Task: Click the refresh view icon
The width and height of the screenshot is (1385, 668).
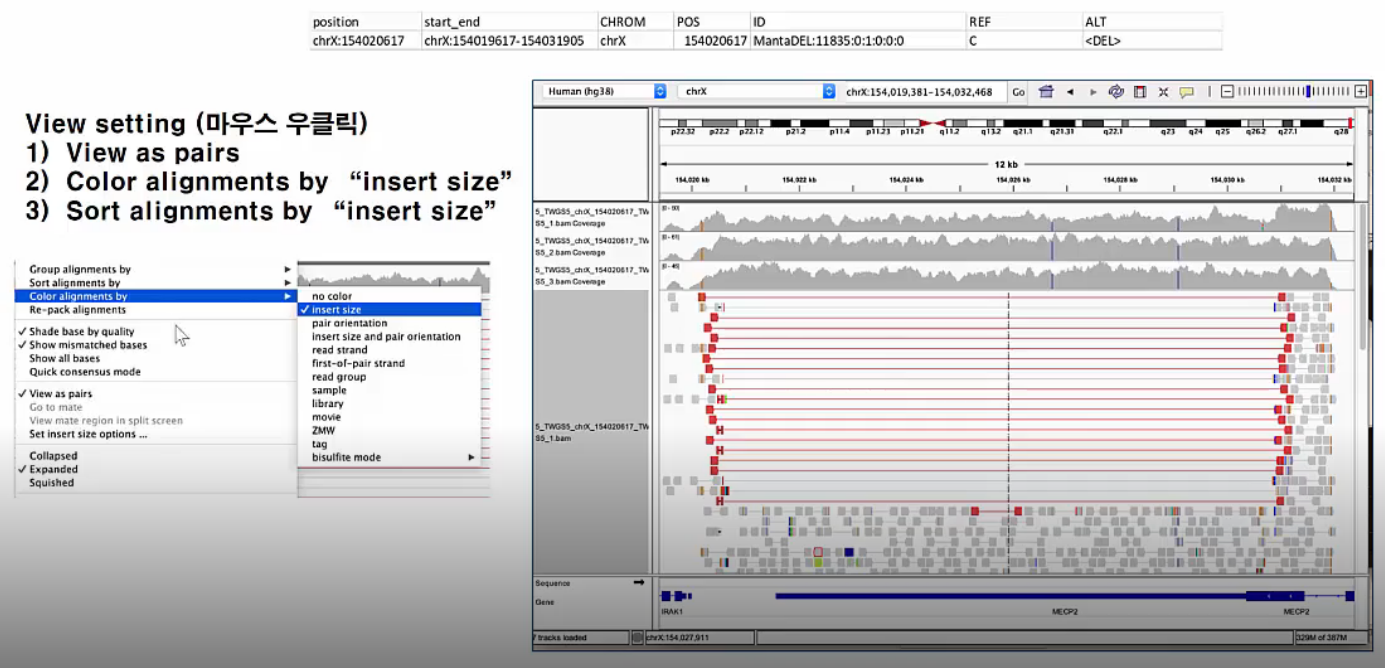Action: pos(1117,92)
